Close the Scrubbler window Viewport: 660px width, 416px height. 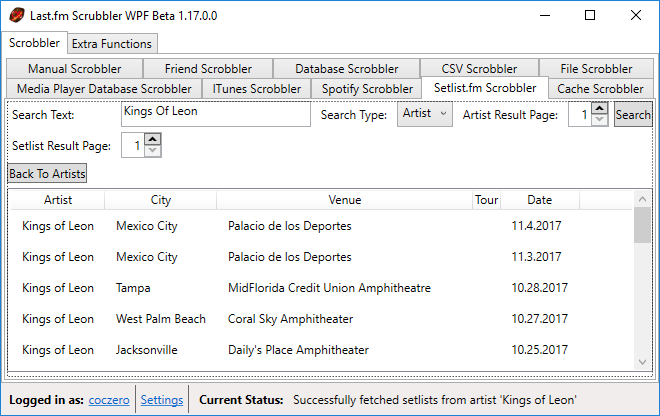[x=636, y=16]
